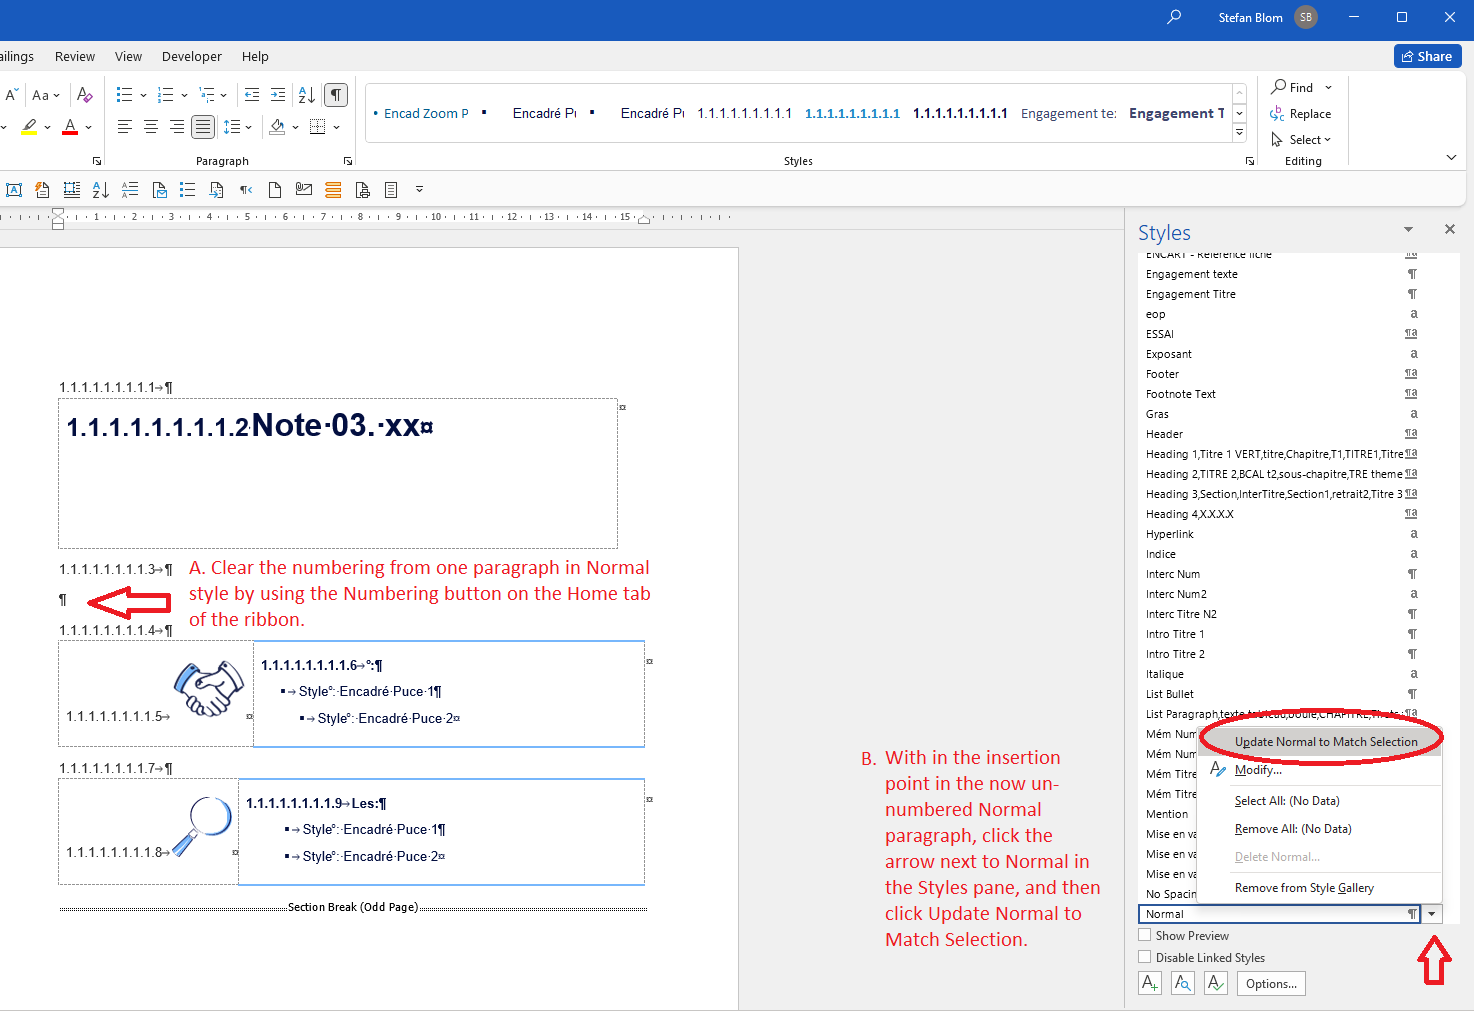
Task: Open the Developer ribbon tab
Action: coord(191,57)
